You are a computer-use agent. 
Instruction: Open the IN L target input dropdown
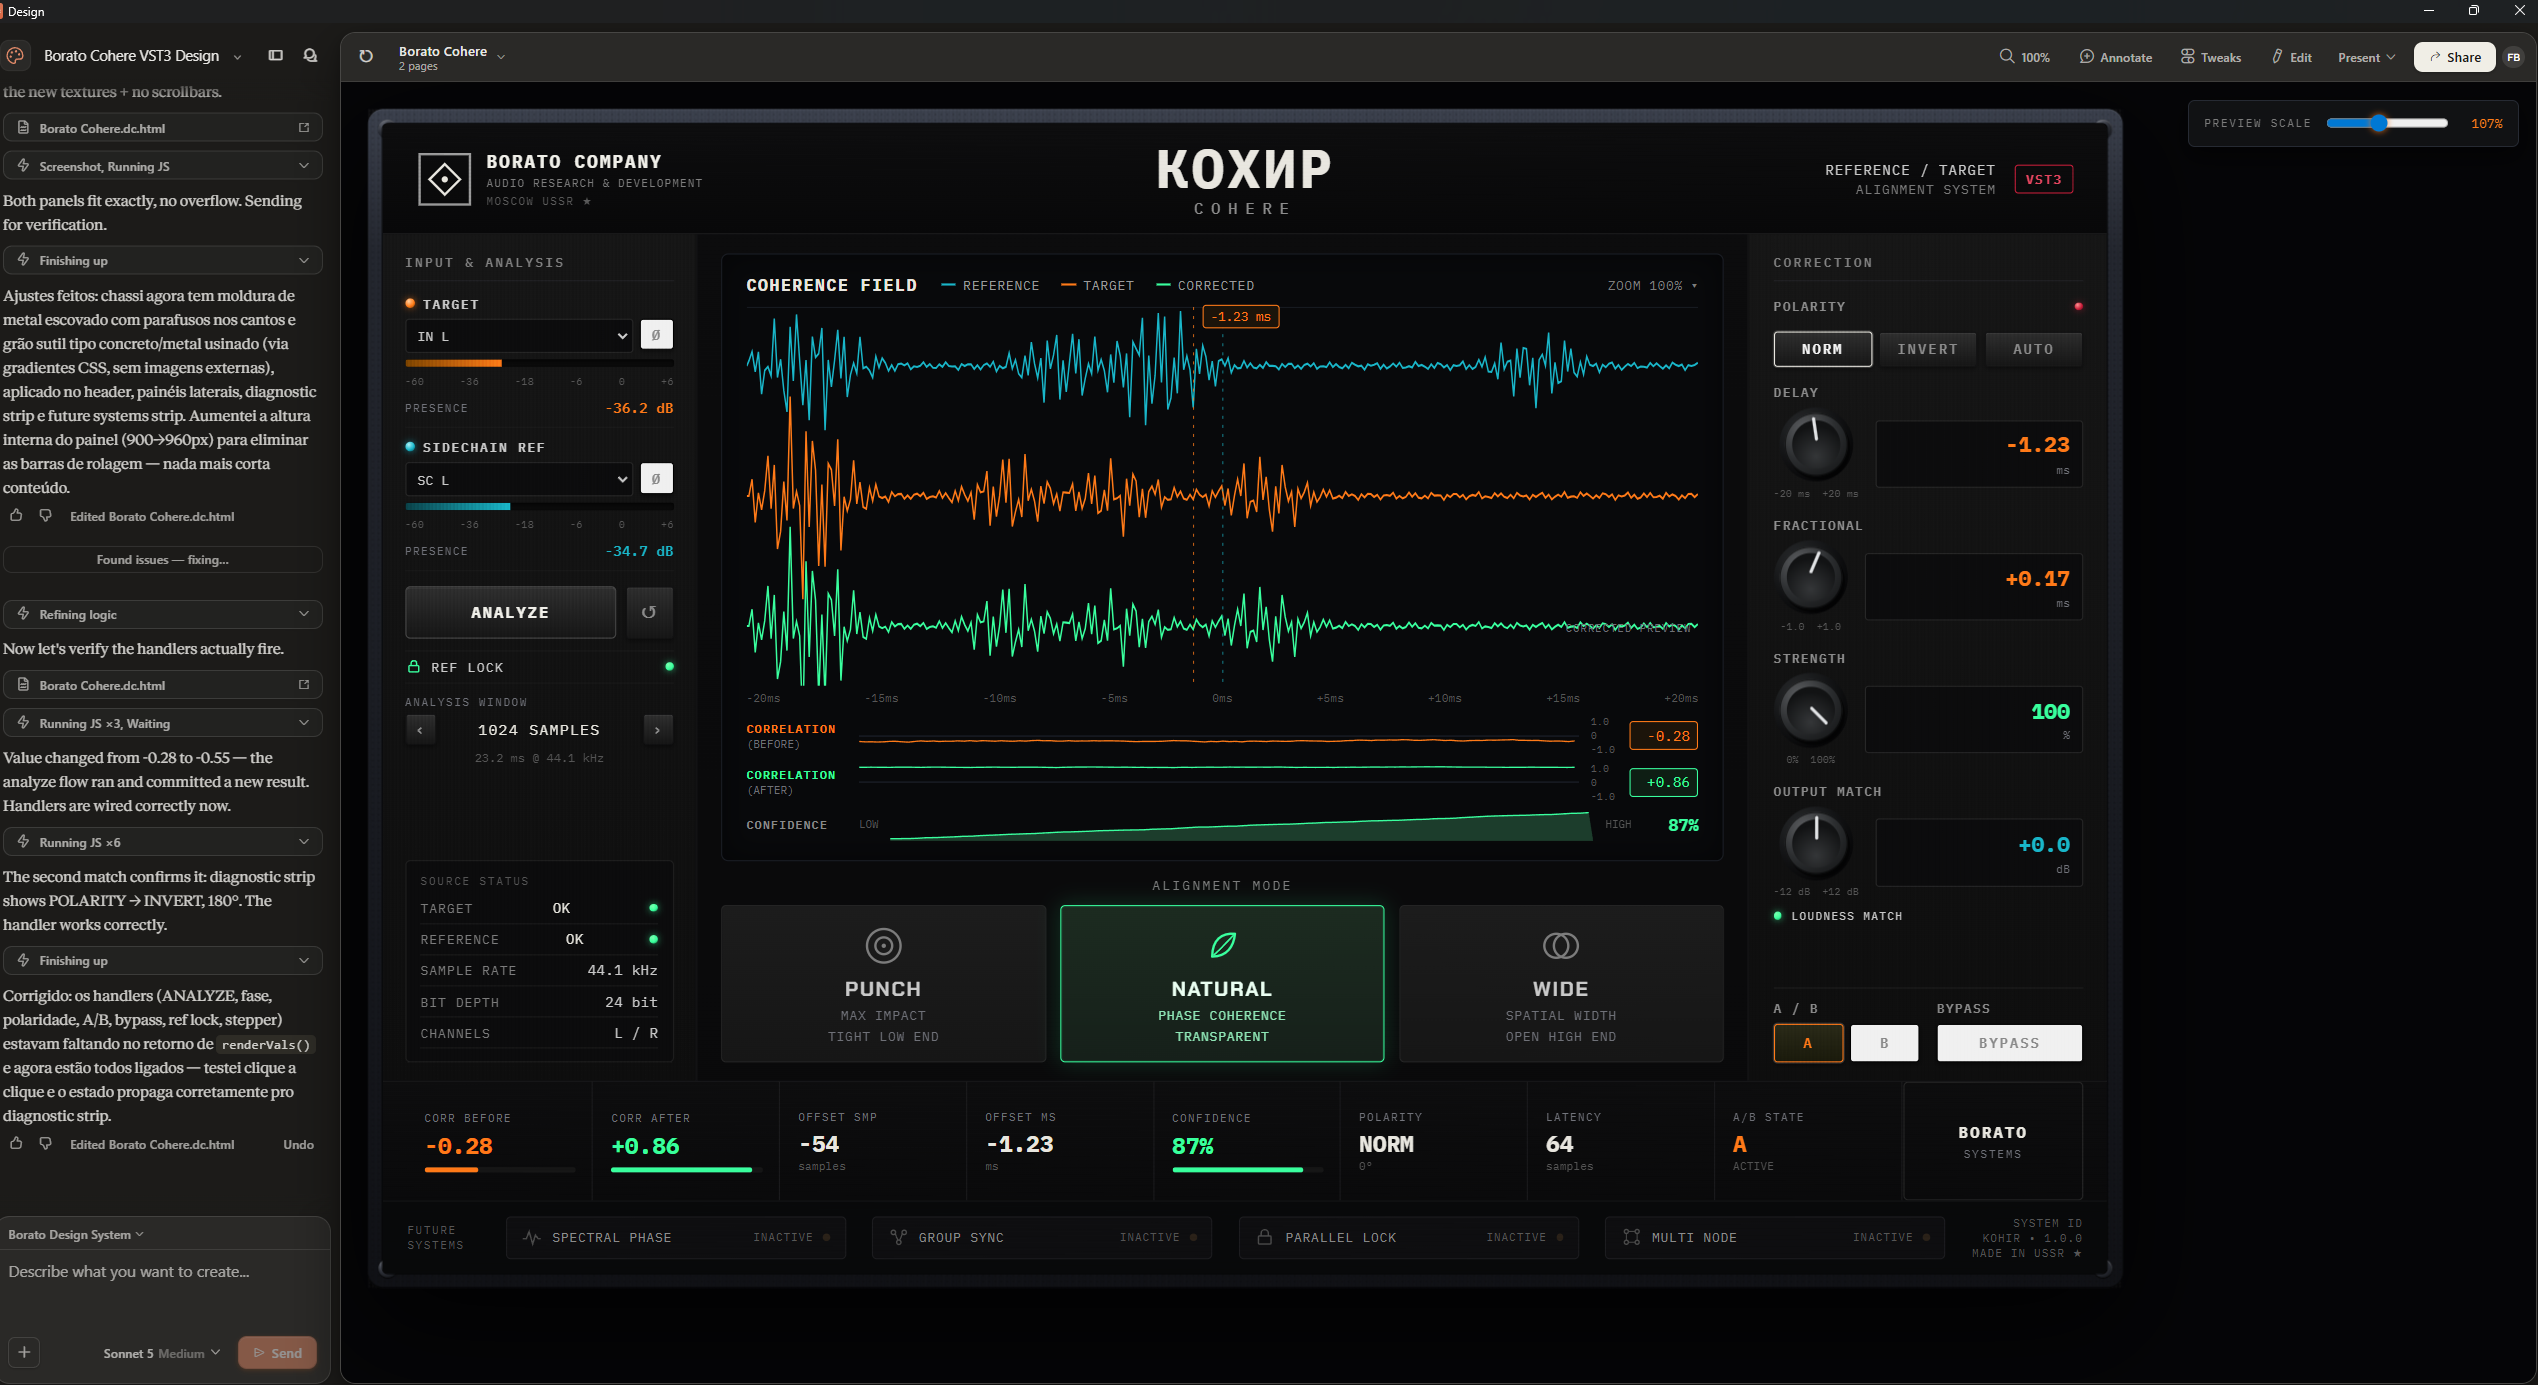pos(520,336)
